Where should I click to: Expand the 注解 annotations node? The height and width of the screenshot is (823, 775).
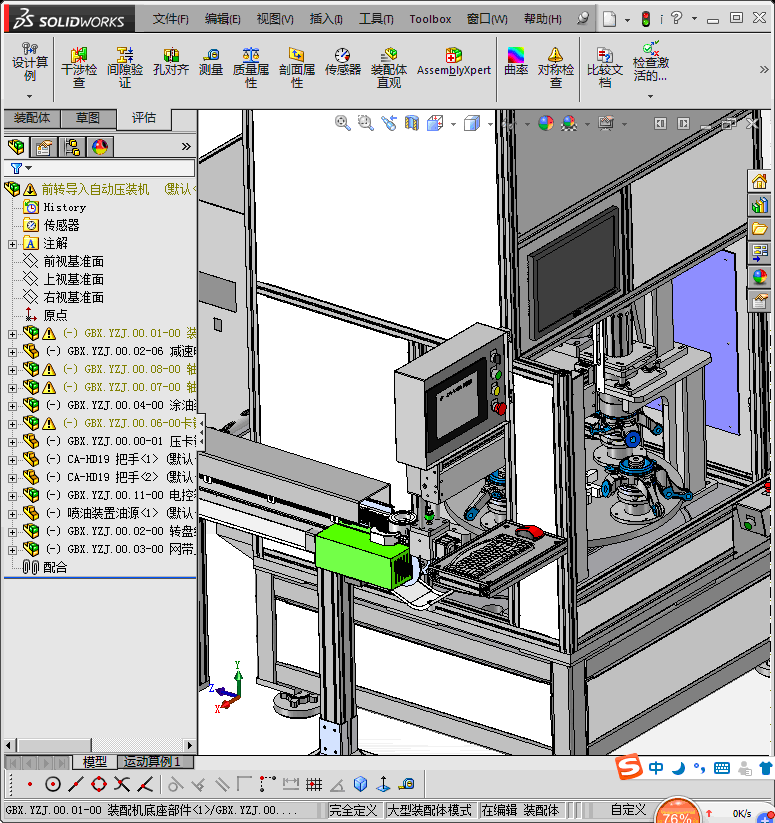click(x=12, y=244)
